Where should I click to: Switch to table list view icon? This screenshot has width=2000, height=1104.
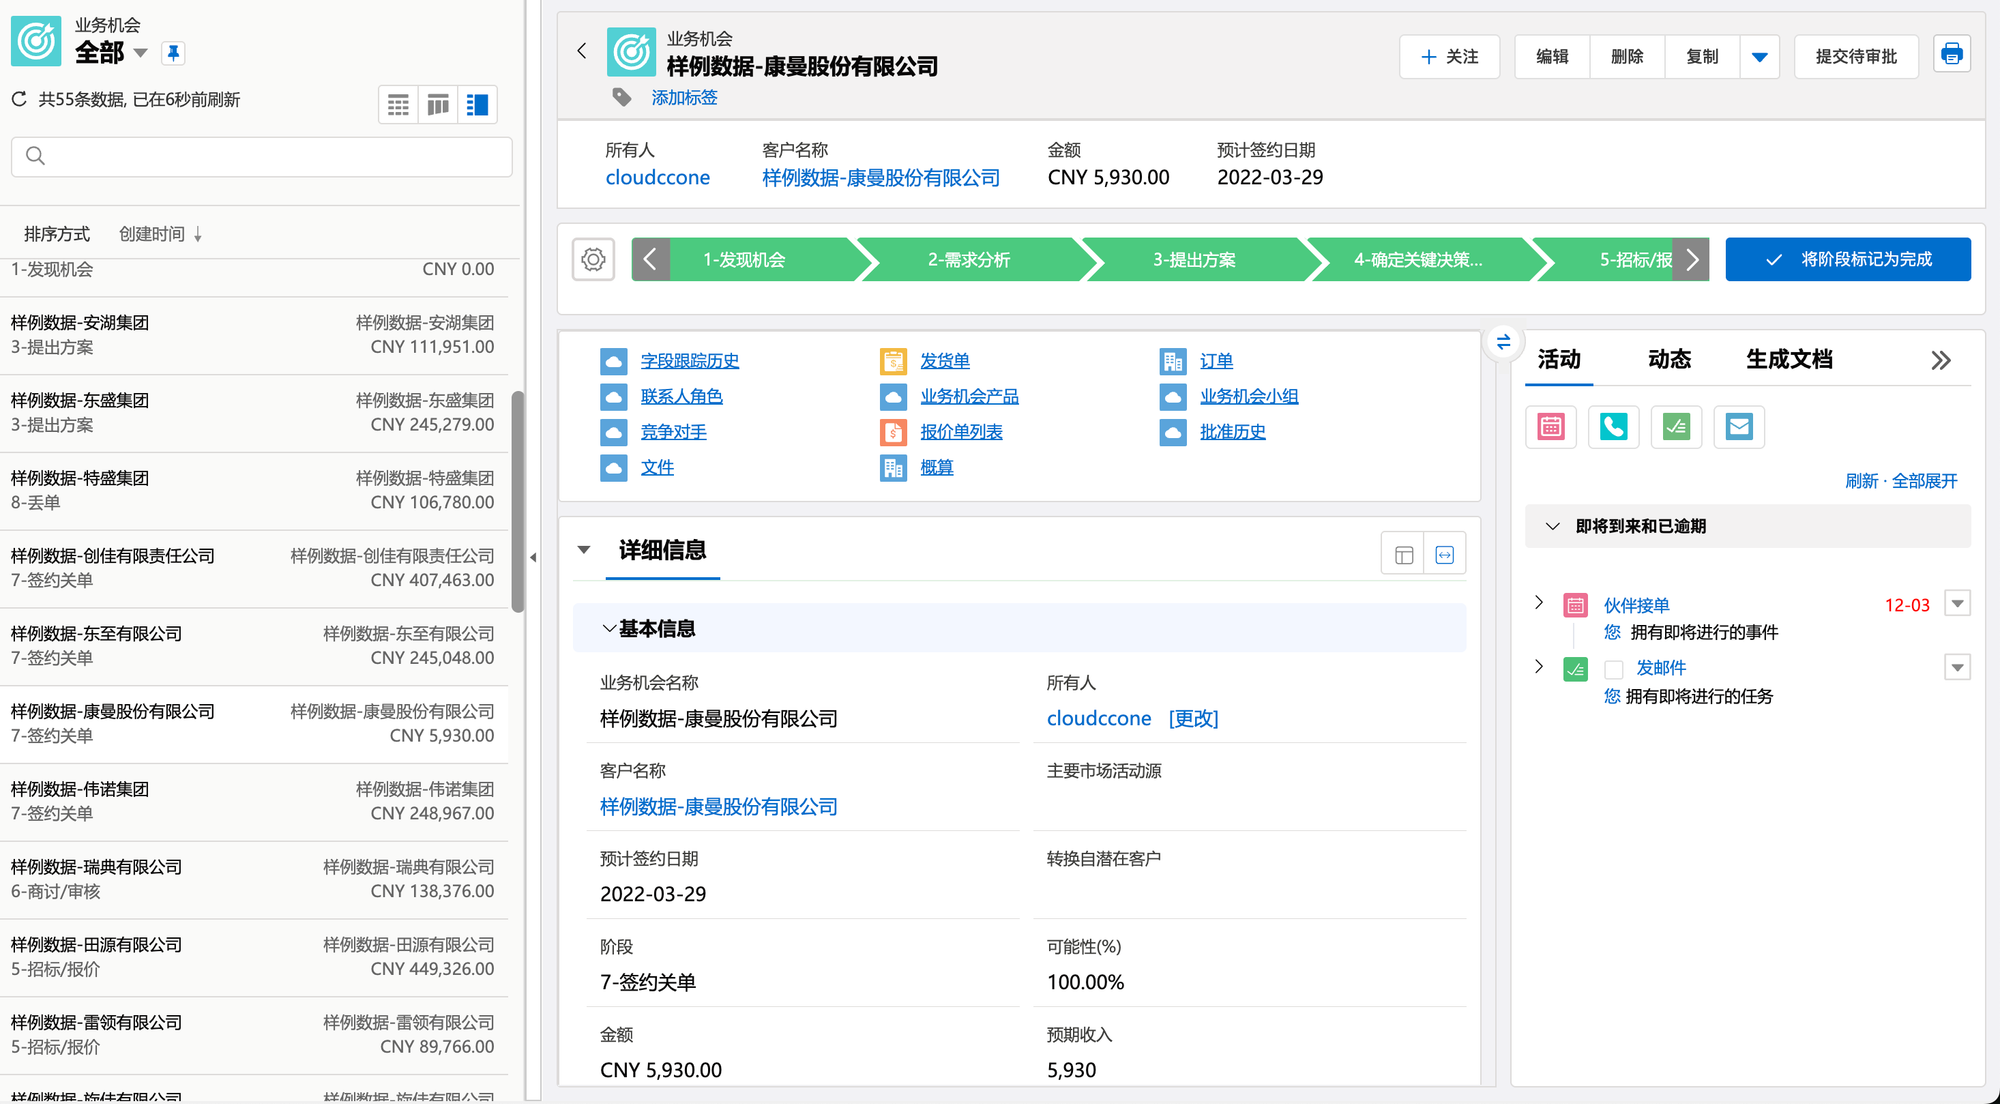[x=398, y=105]
